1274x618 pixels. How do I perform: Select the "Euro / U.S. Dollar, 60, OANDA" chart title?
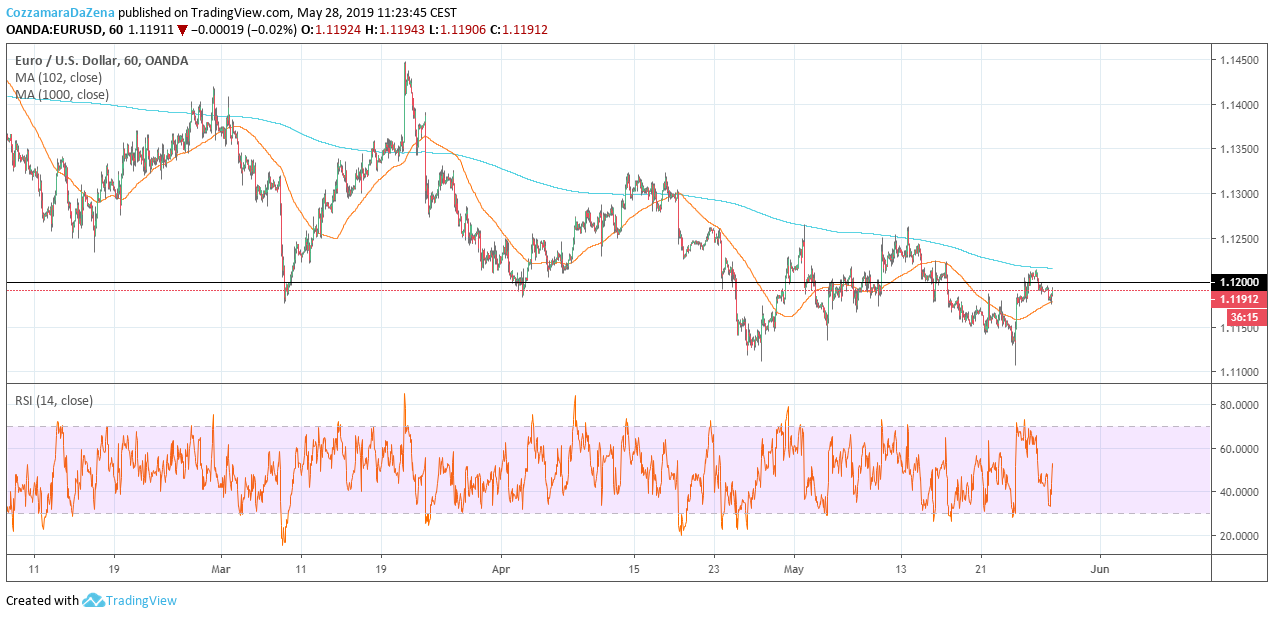coord(101,61)
